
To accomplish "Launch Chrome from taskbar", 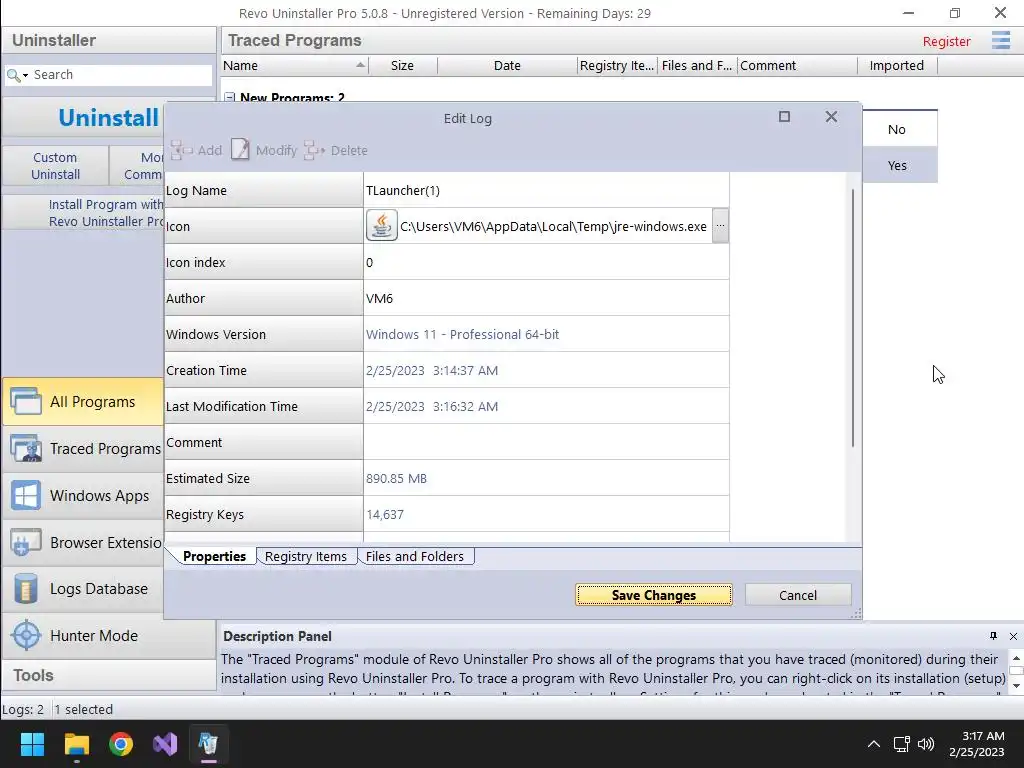I will tap(121, 744).
